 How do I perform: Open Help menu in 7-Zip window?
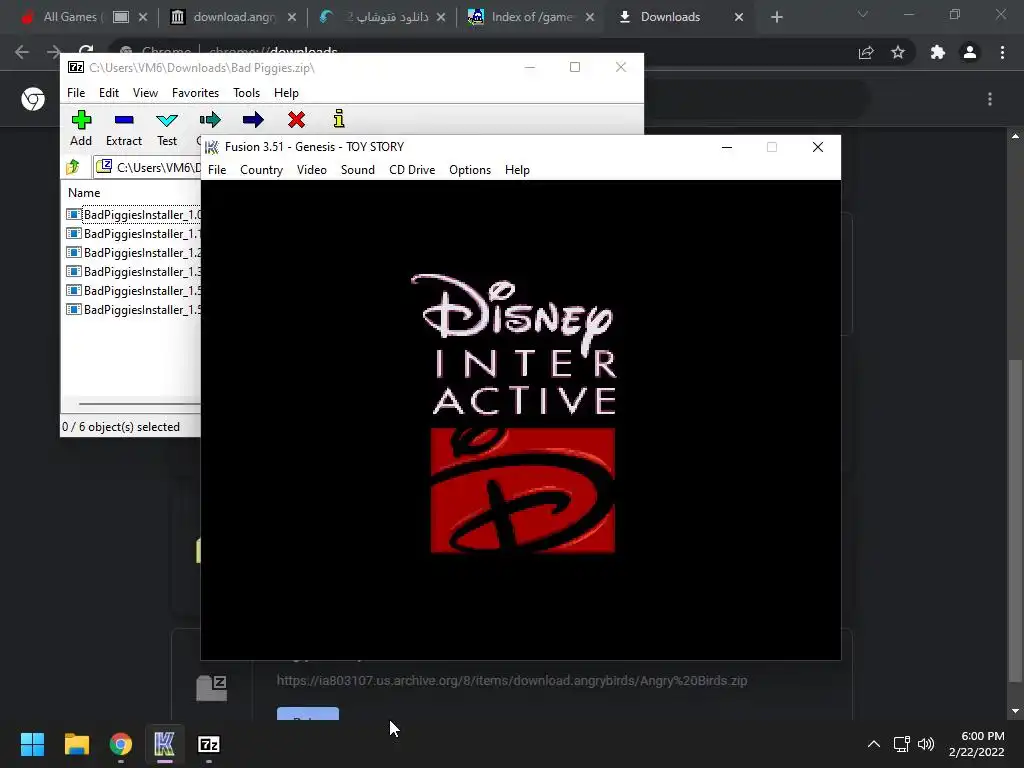pyautogui.click(x=286, y=93)
